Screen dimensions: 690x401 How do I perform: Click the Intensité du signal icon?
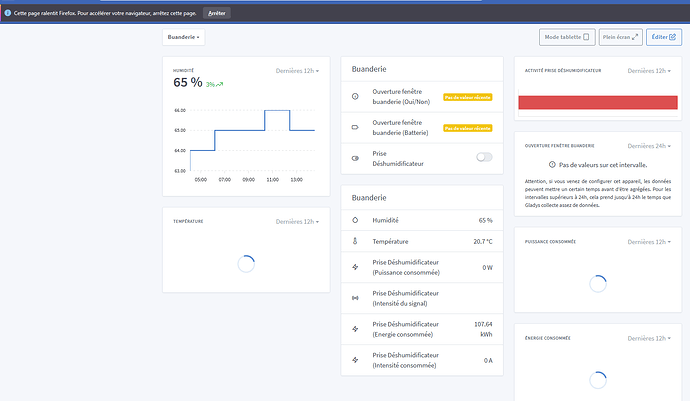(x=355, y=297)
